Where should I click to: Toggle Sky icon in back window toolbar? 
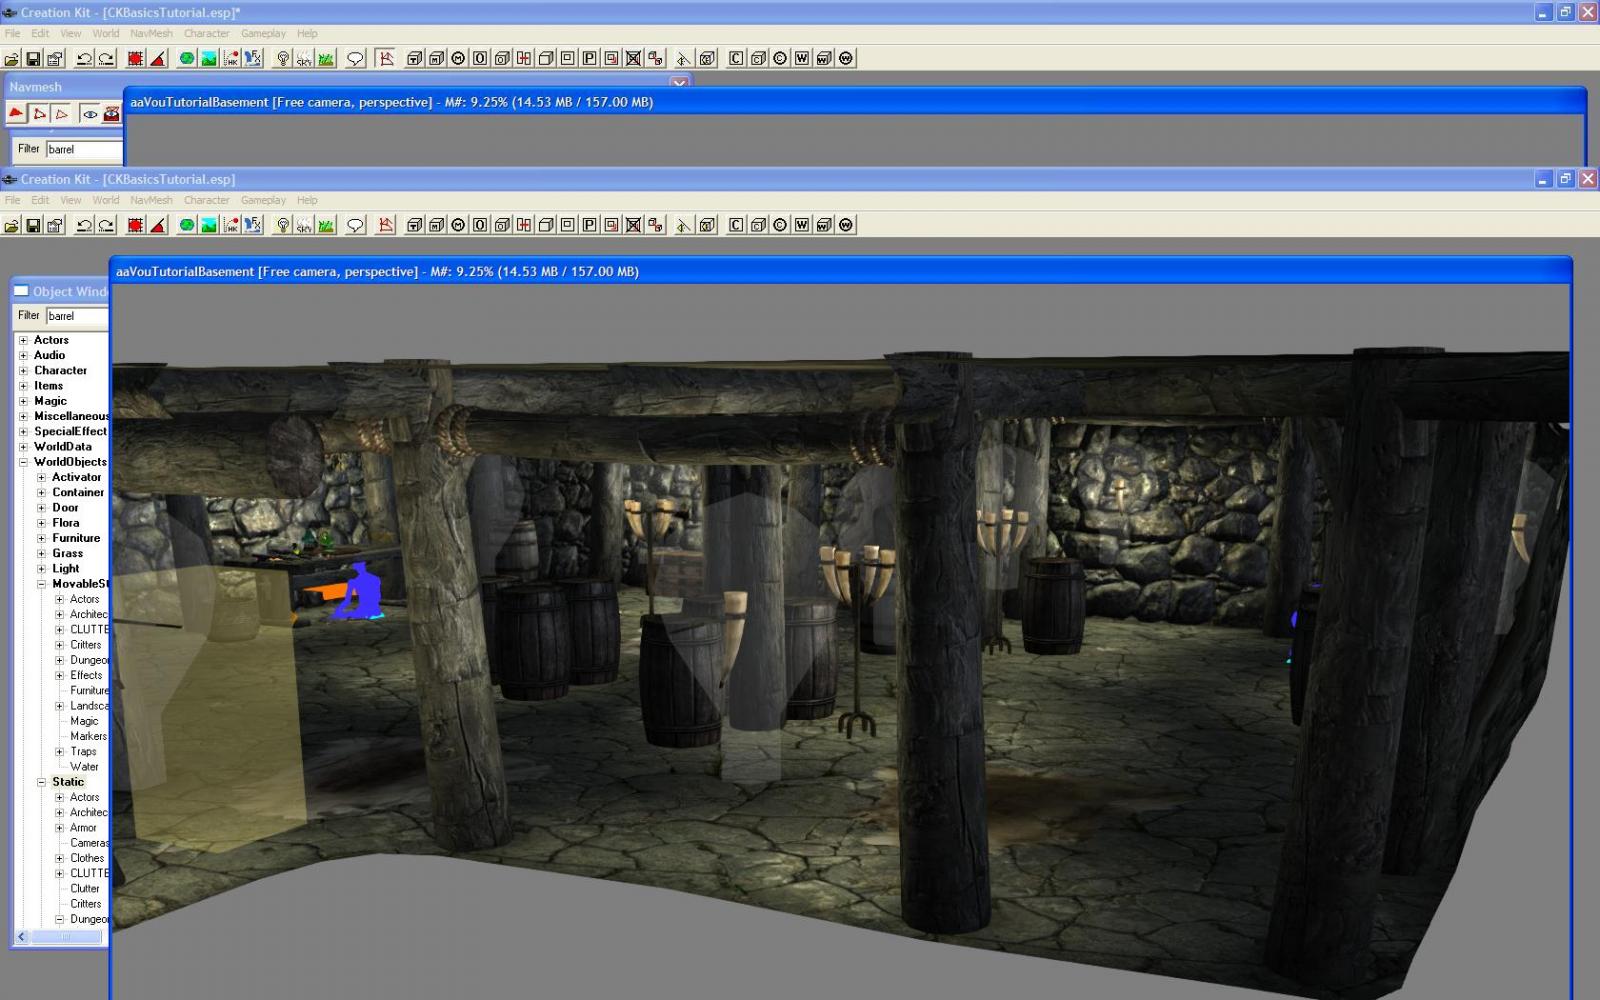click(304, 59)
